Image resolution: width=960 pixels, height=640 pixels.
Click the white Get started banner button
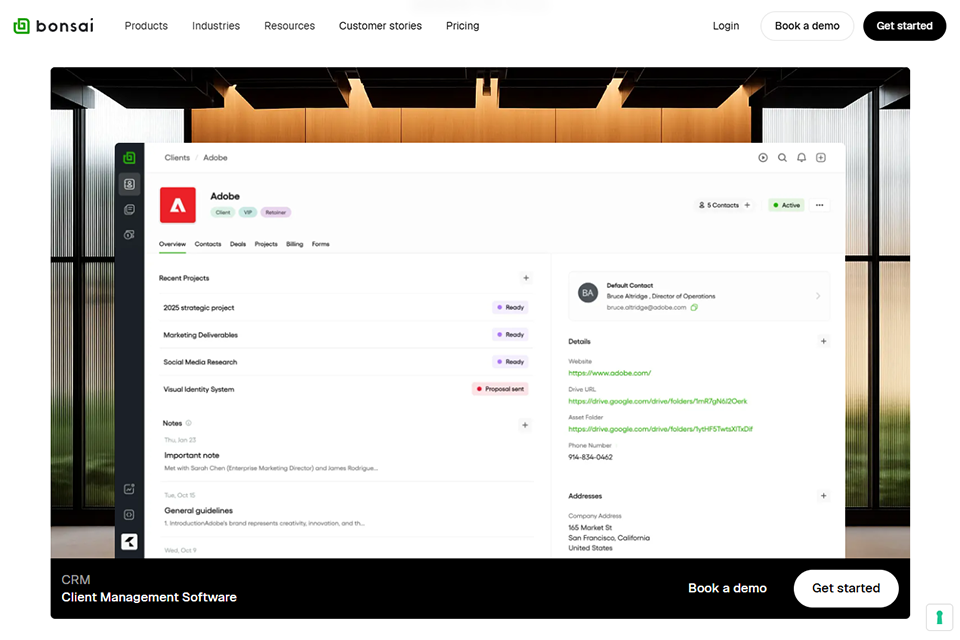coord(846,589)
